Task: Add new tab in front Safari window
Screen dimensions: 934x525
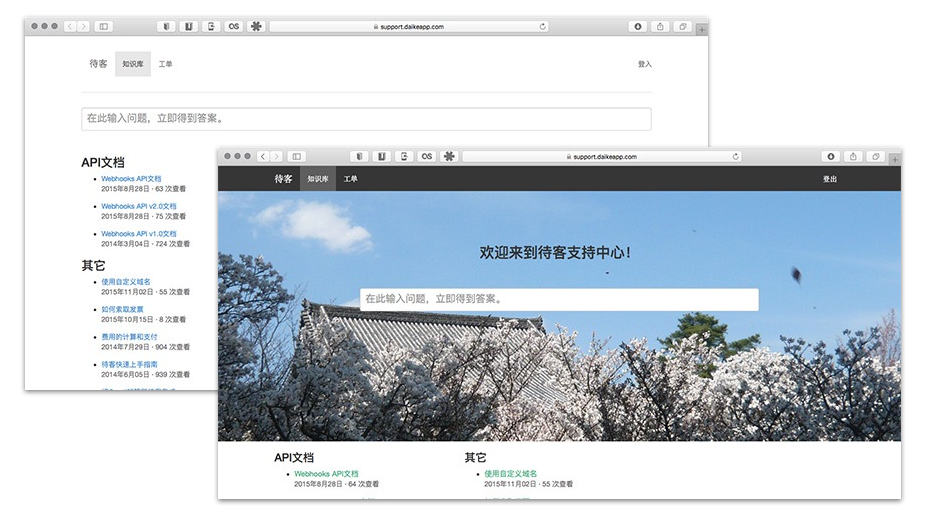Action: click(895, 159)
